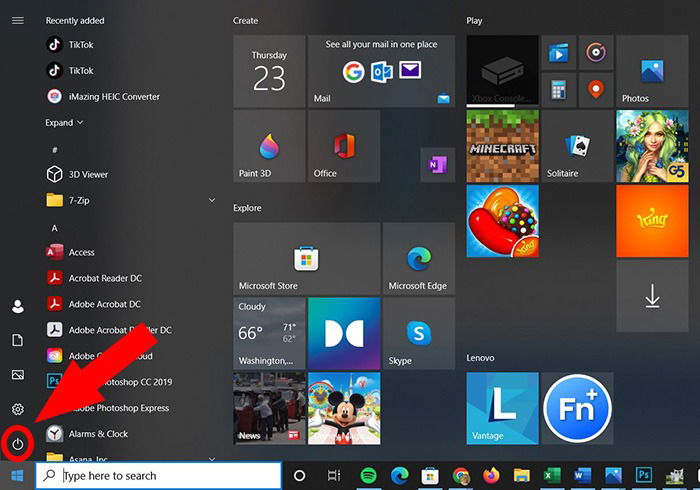Open the Windows Start button
Screen dimensions: 700x490
(17, 476)
